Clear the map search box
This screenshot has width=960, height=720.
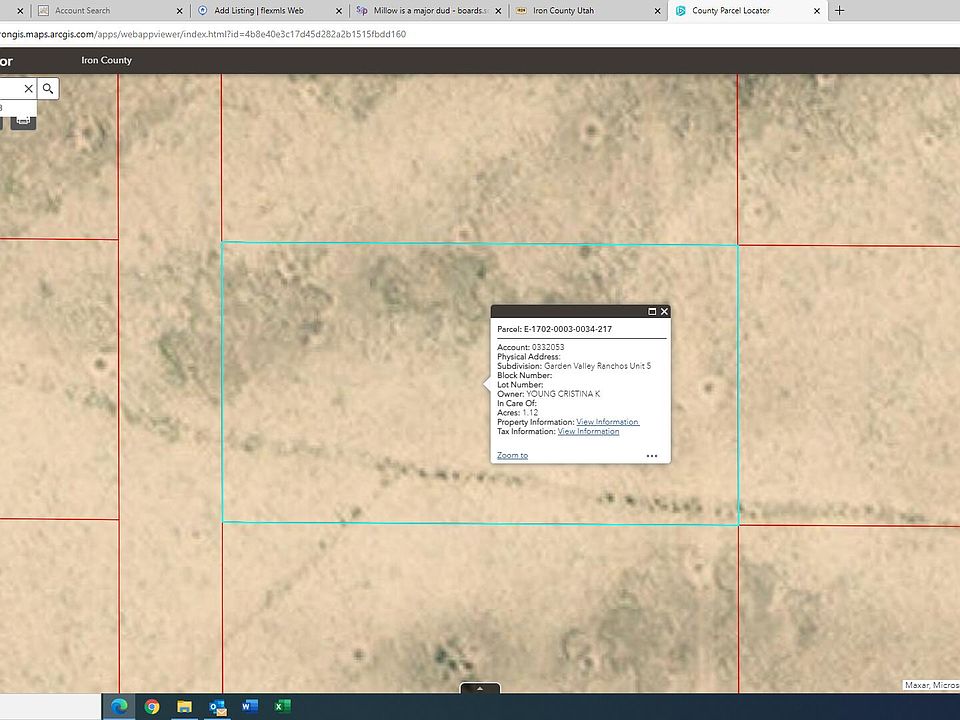coord(28,89)
